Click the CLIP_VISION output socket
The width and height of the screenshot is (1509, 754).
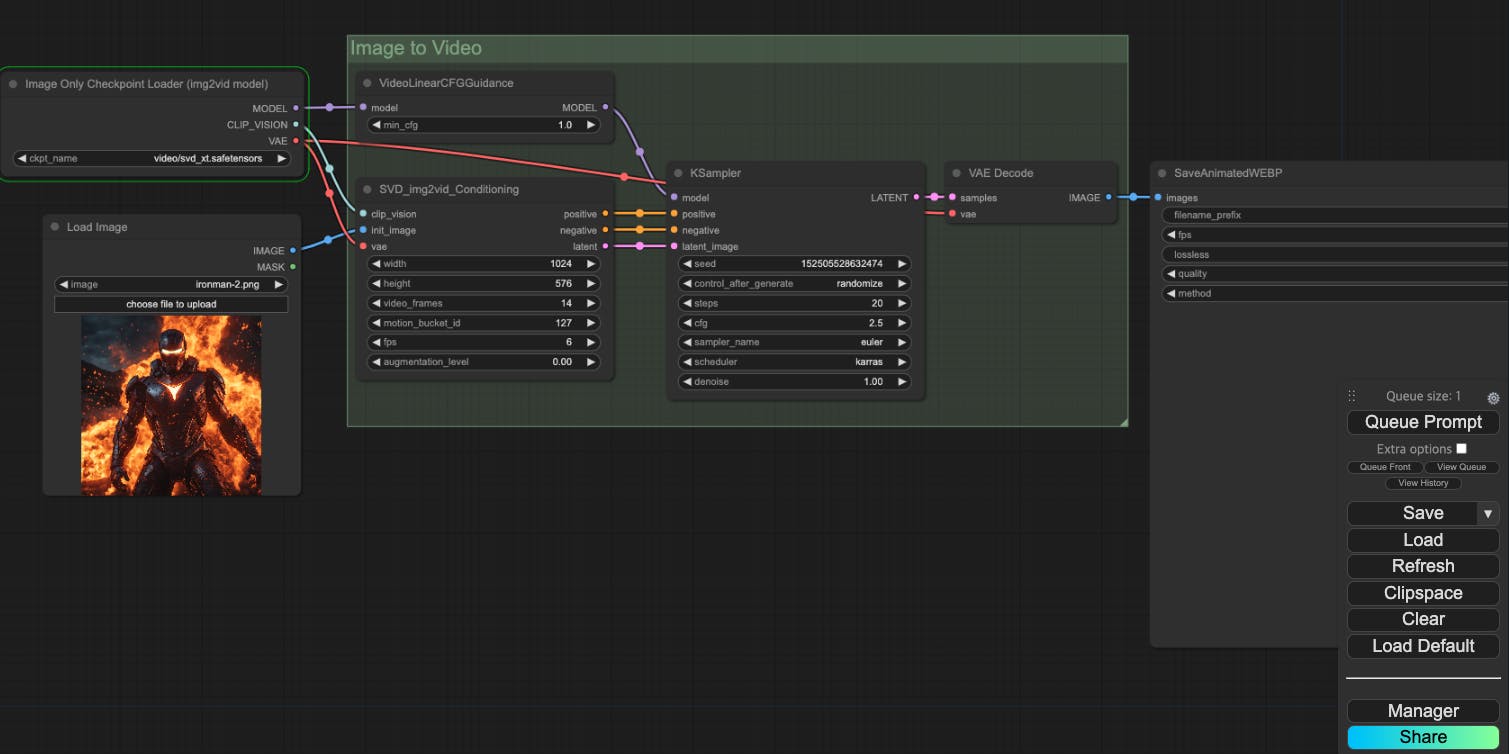(295, 125)
